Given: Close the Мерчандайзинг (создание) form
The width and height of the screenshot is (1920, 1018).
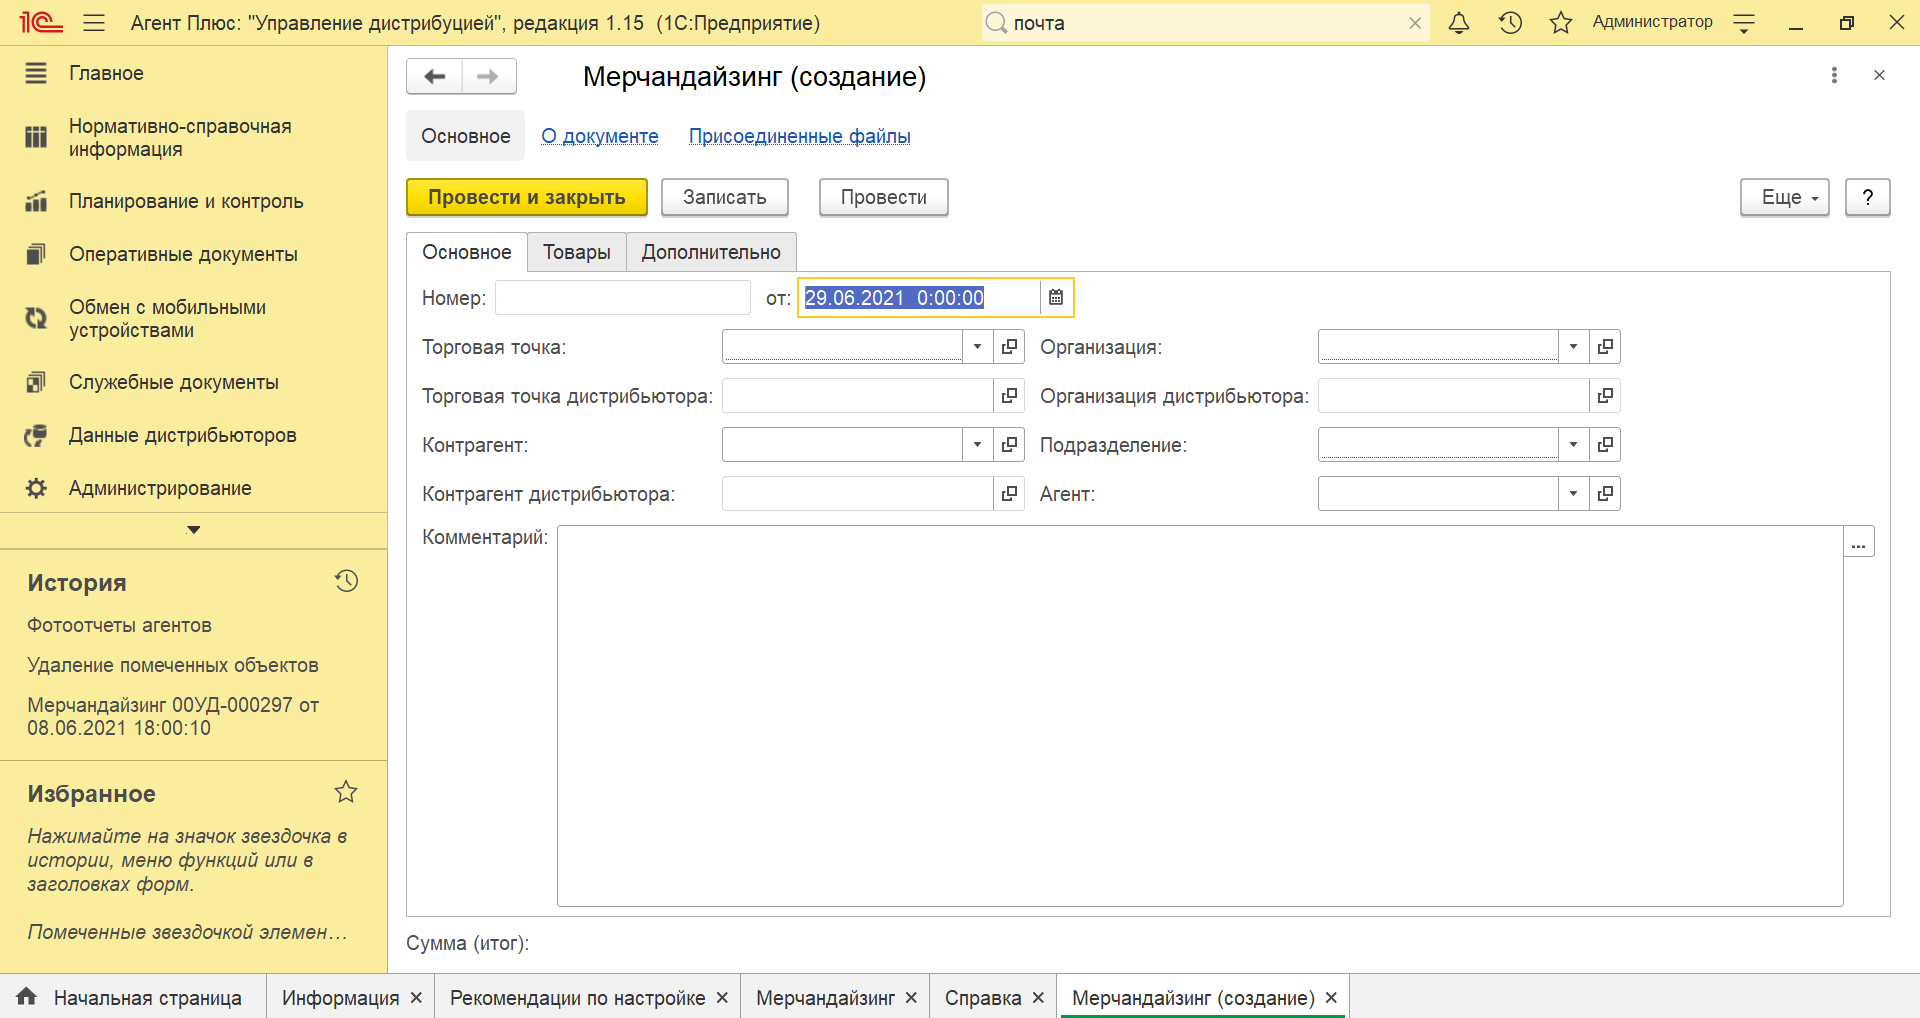Looking at the screenshot, I should click(x=1879, y=75).
